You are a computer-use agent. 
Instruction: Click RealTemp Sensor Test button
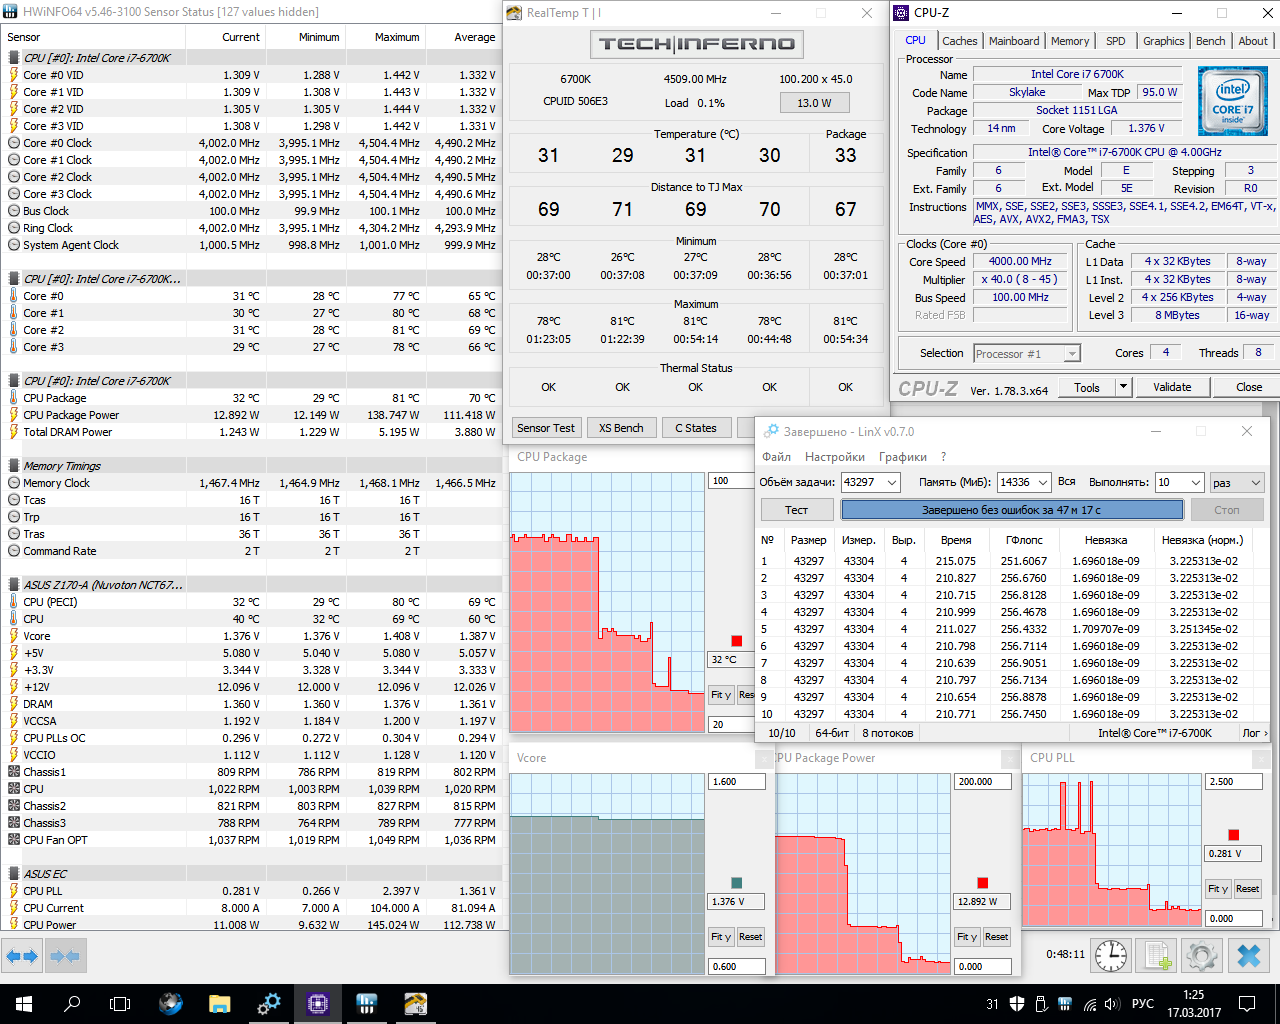(x=546, y=428)
